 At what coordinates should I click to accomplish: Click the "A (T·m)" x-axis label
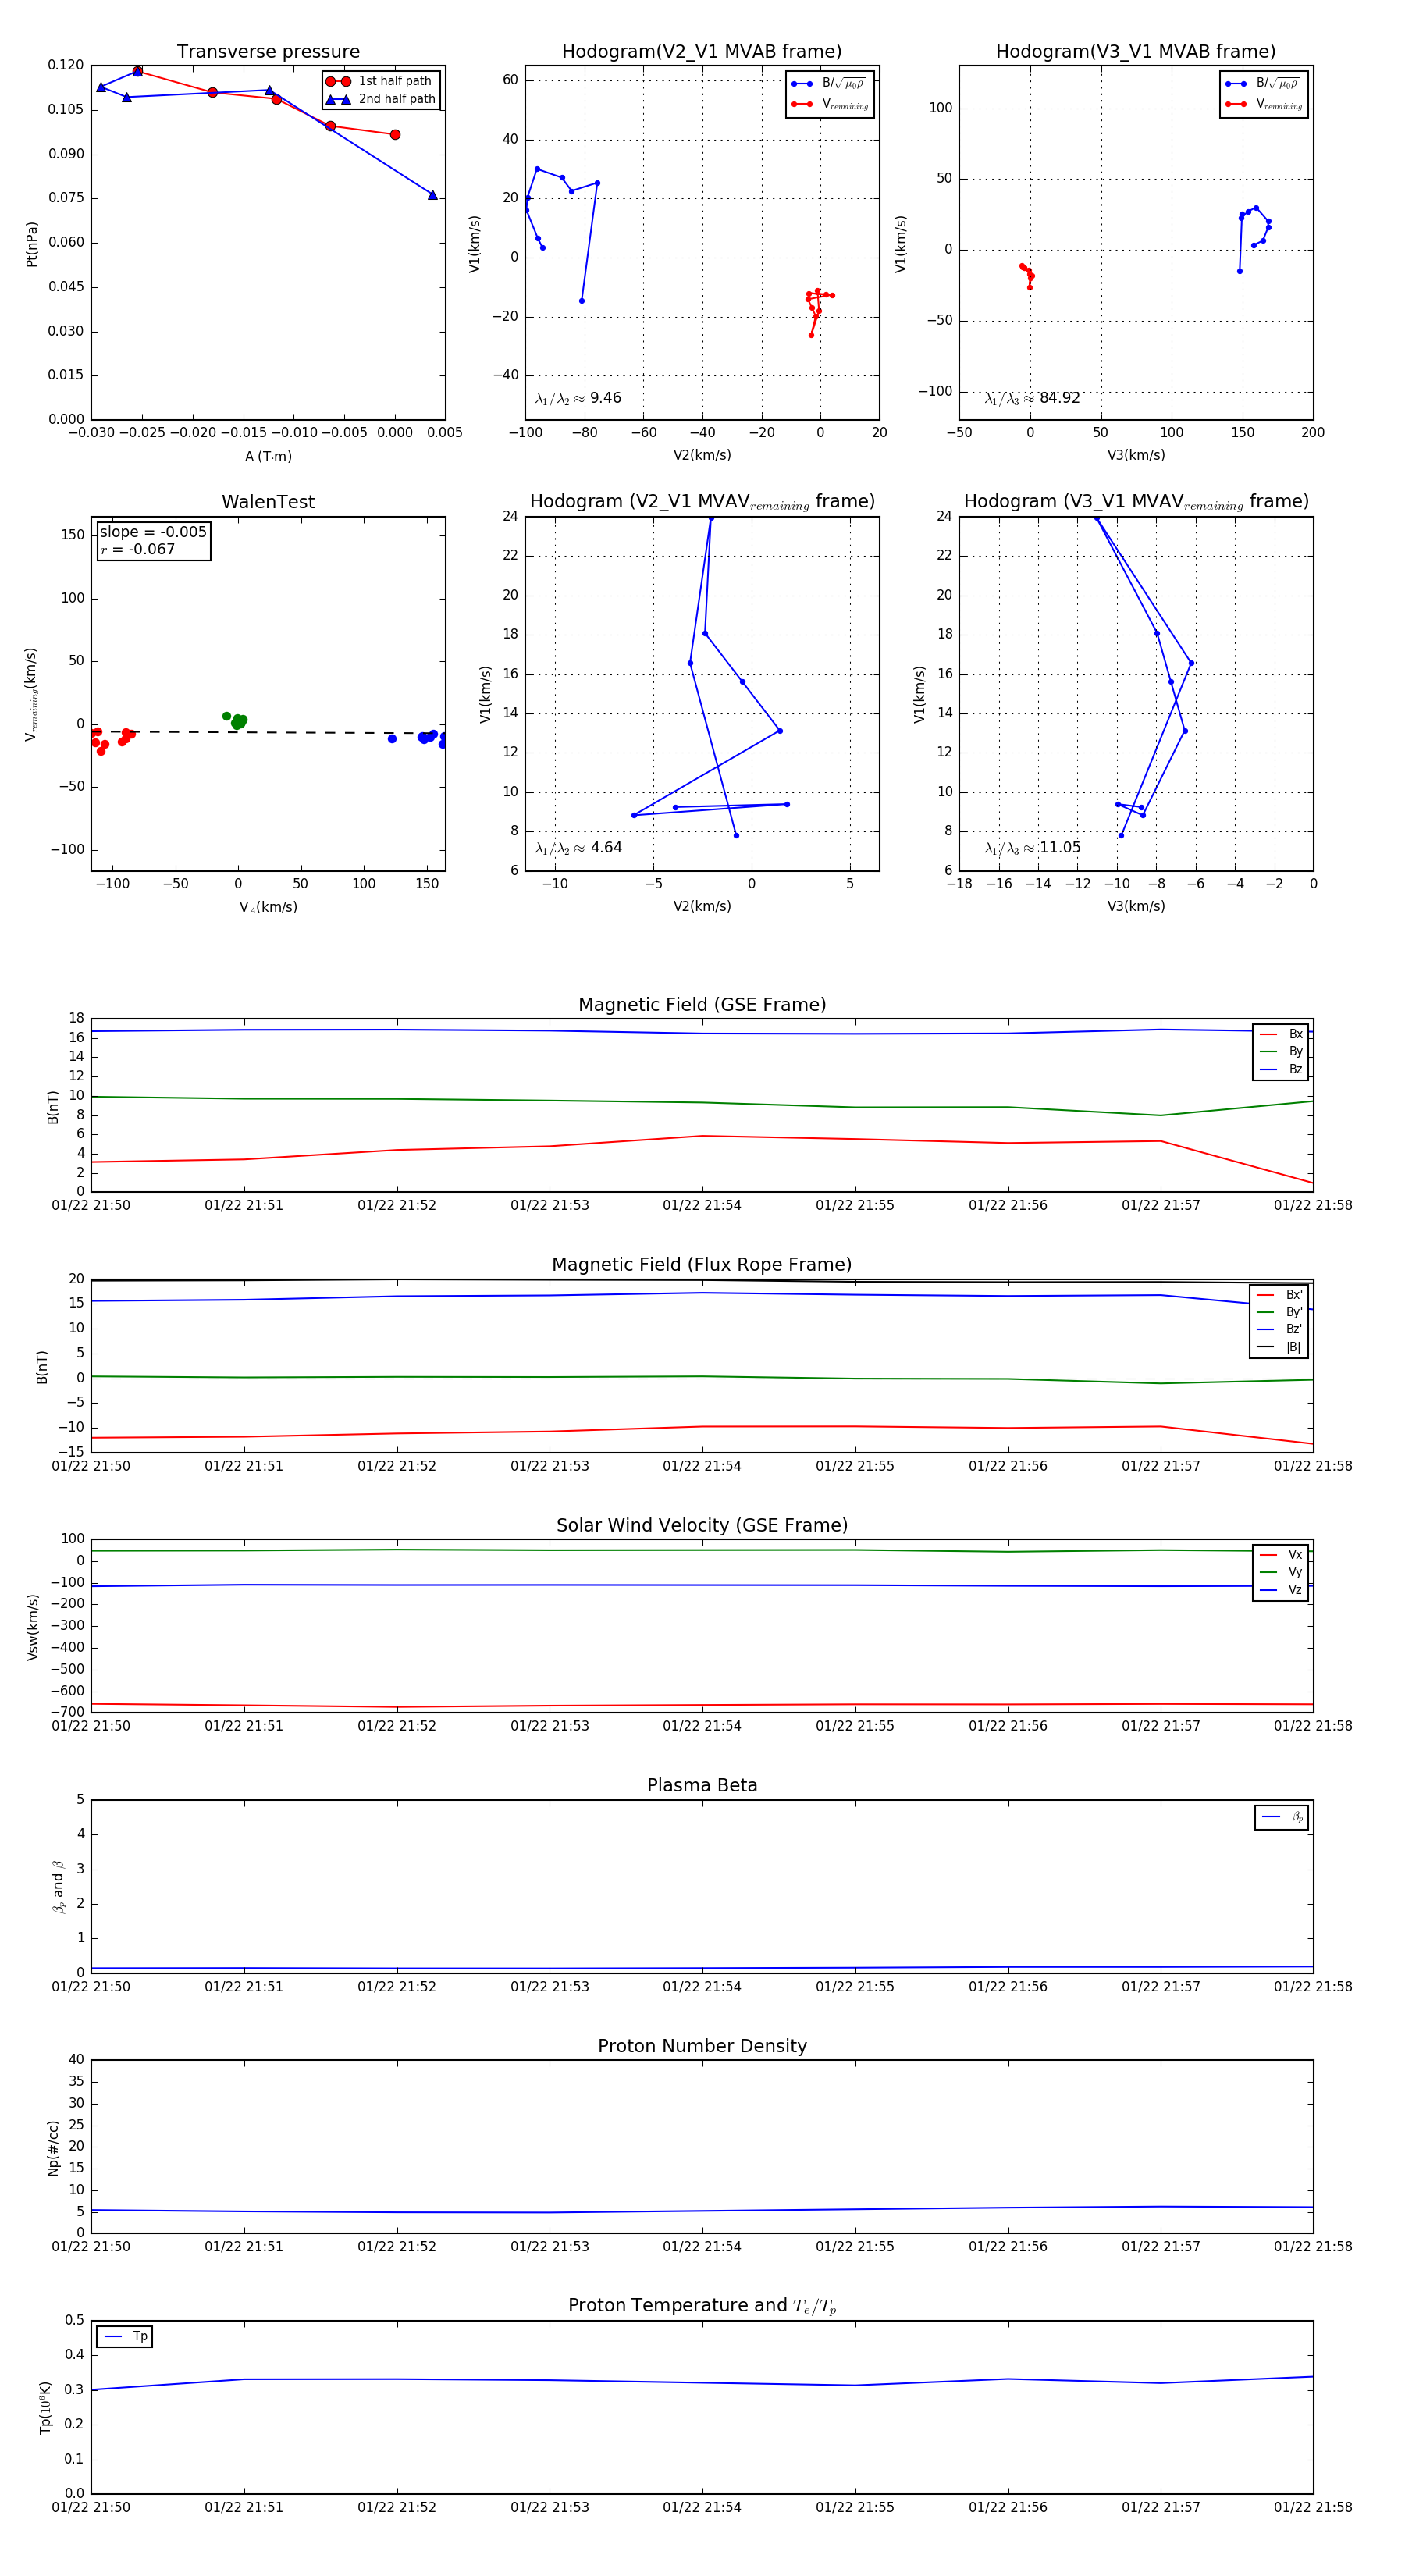[268, 456]
